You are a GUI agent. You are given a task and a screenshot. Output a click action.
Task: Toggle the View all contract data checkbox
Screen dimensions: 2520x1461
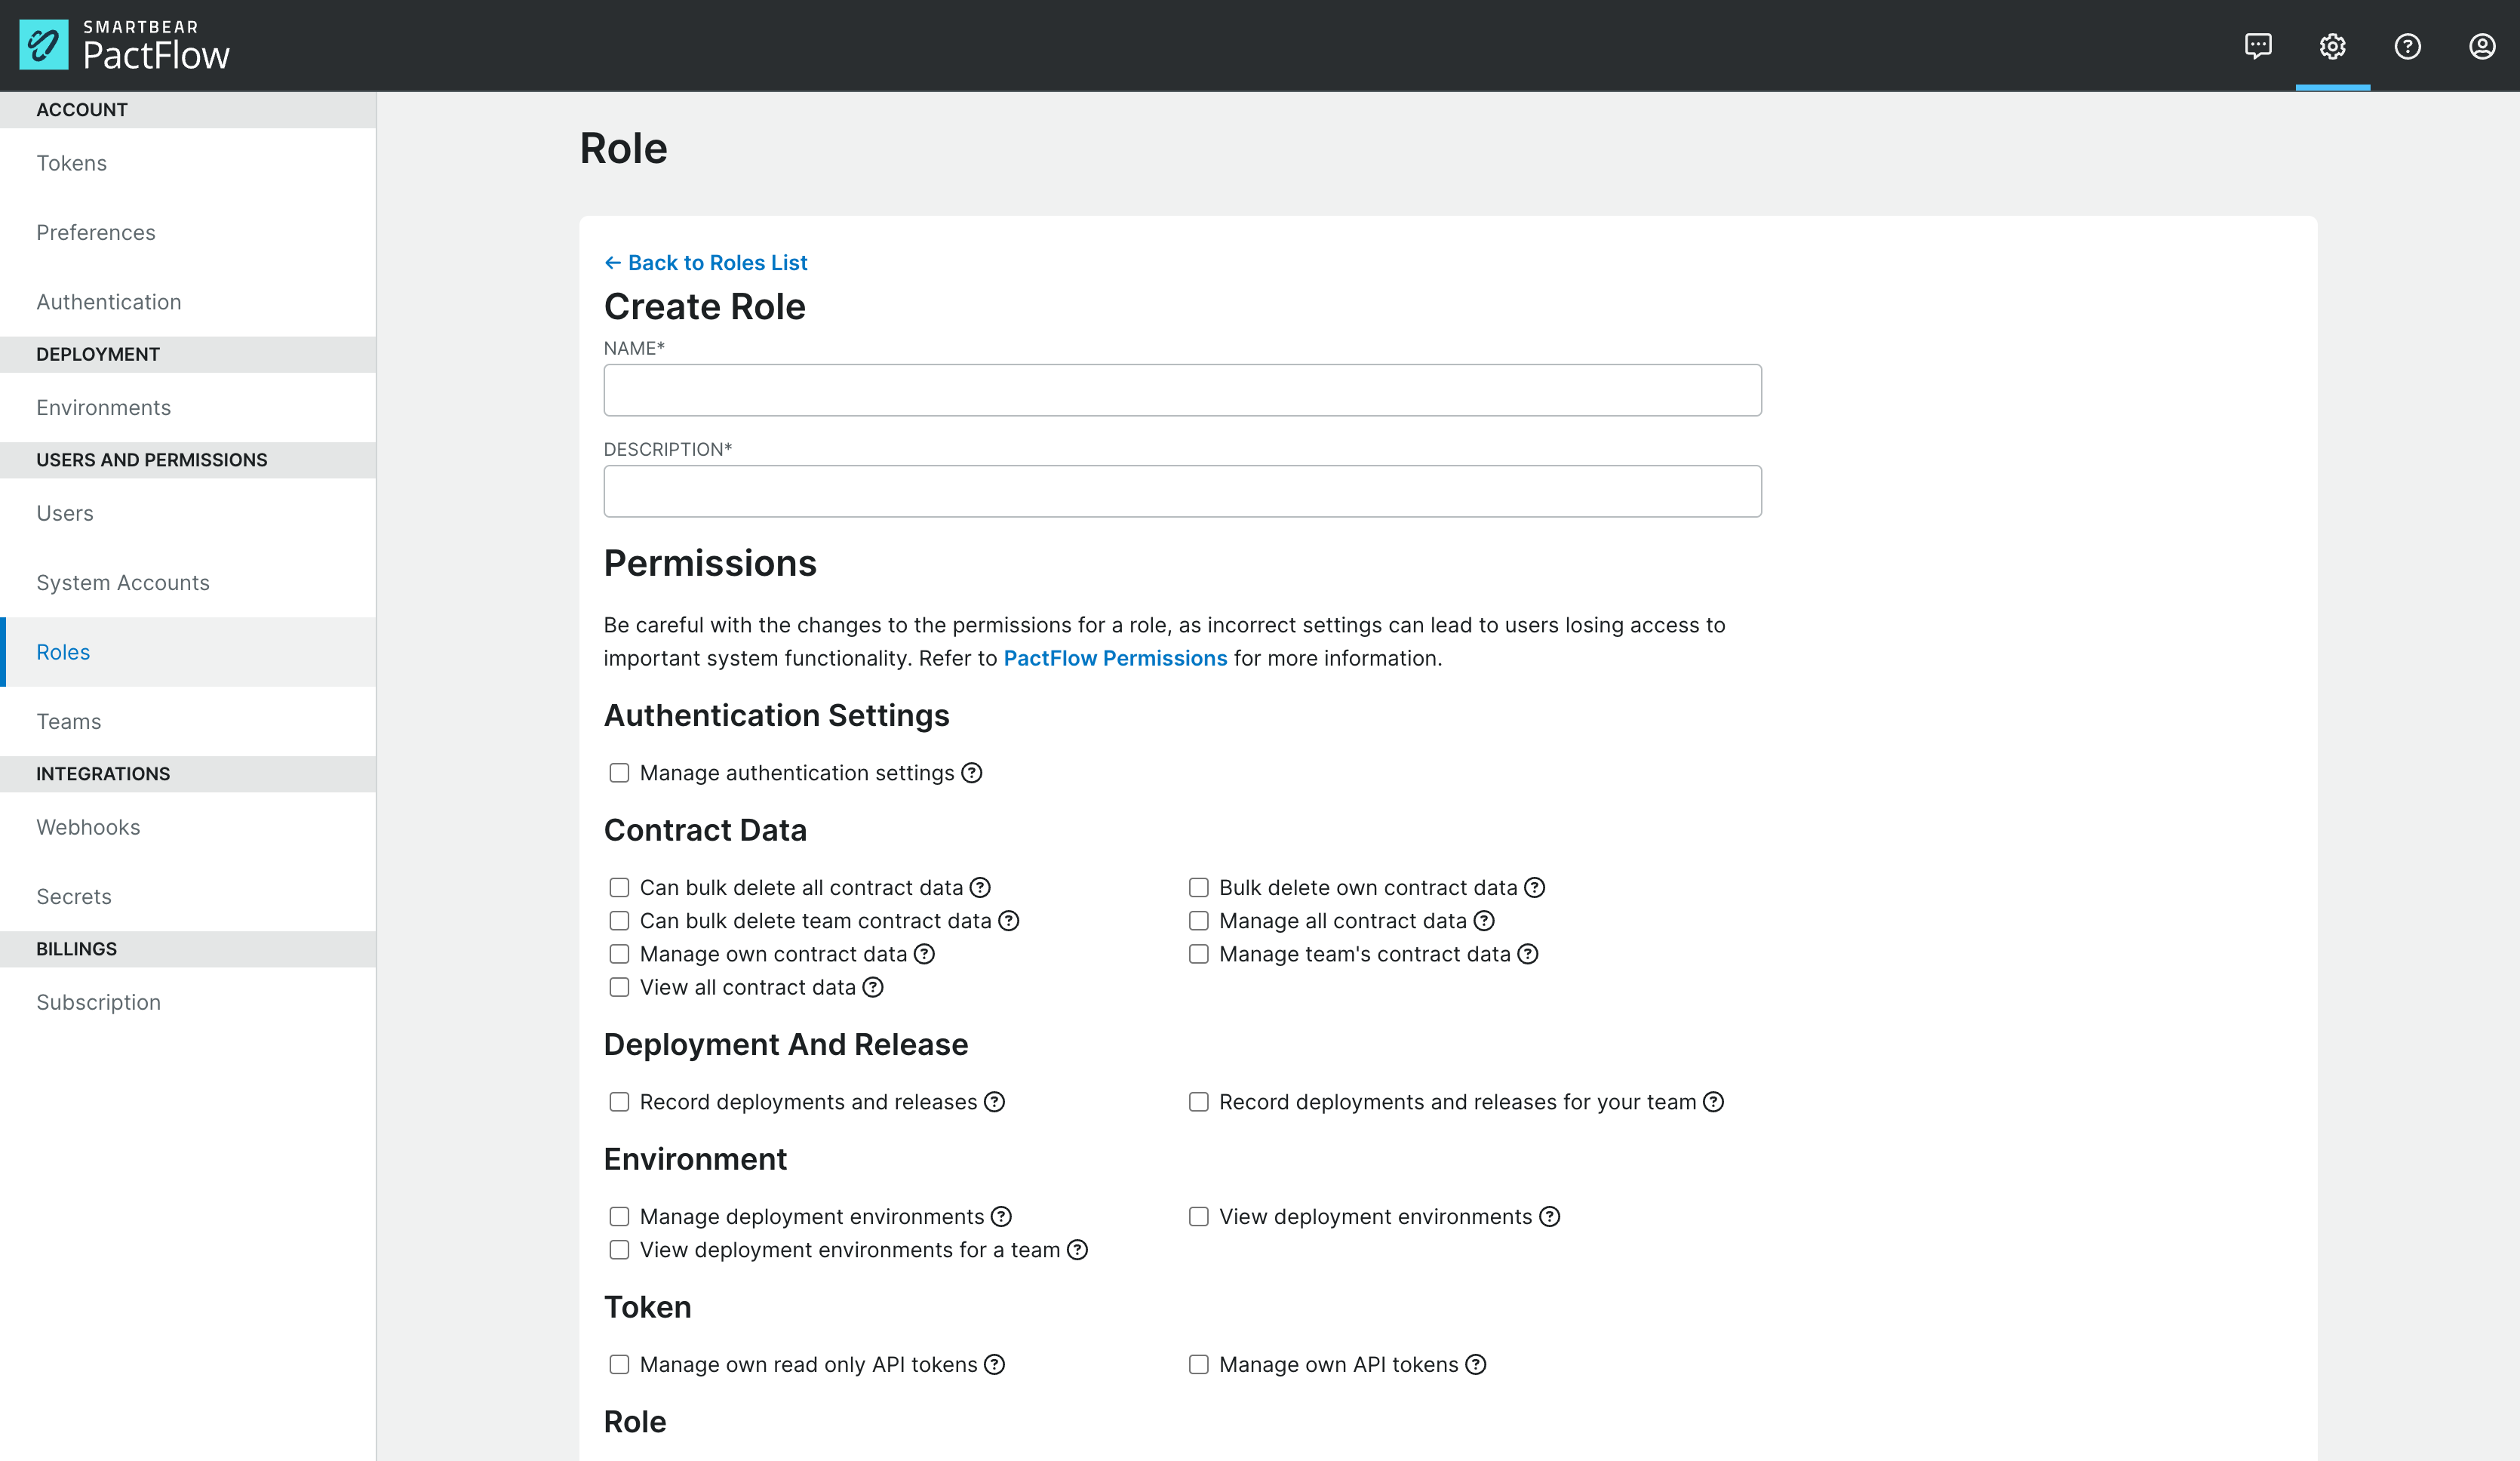(x=619, y=986)
